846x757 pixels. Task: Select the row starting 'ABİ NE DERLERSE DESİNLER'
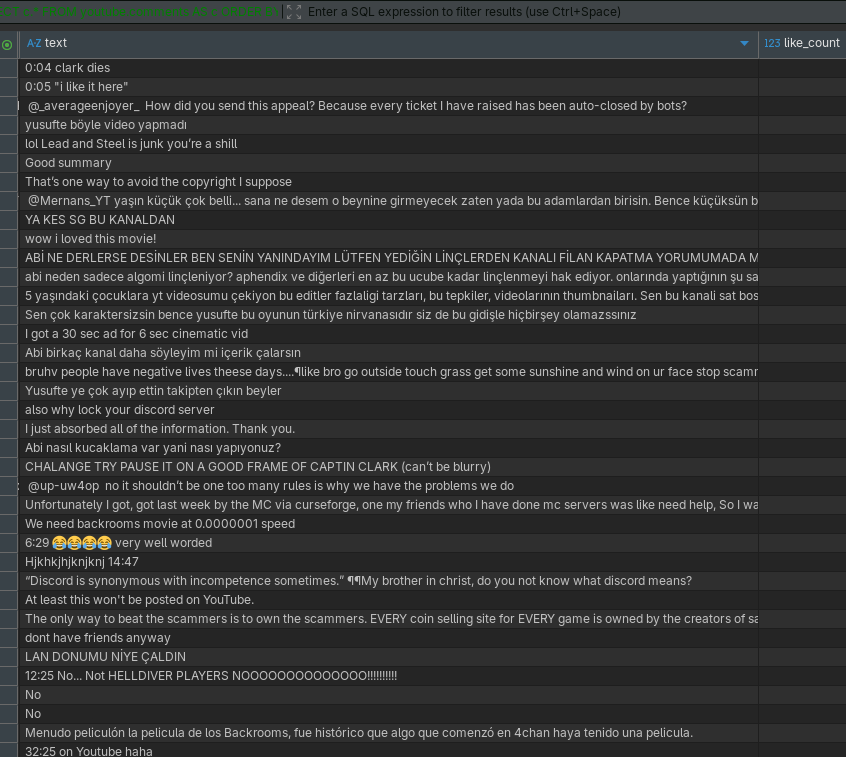388,258
